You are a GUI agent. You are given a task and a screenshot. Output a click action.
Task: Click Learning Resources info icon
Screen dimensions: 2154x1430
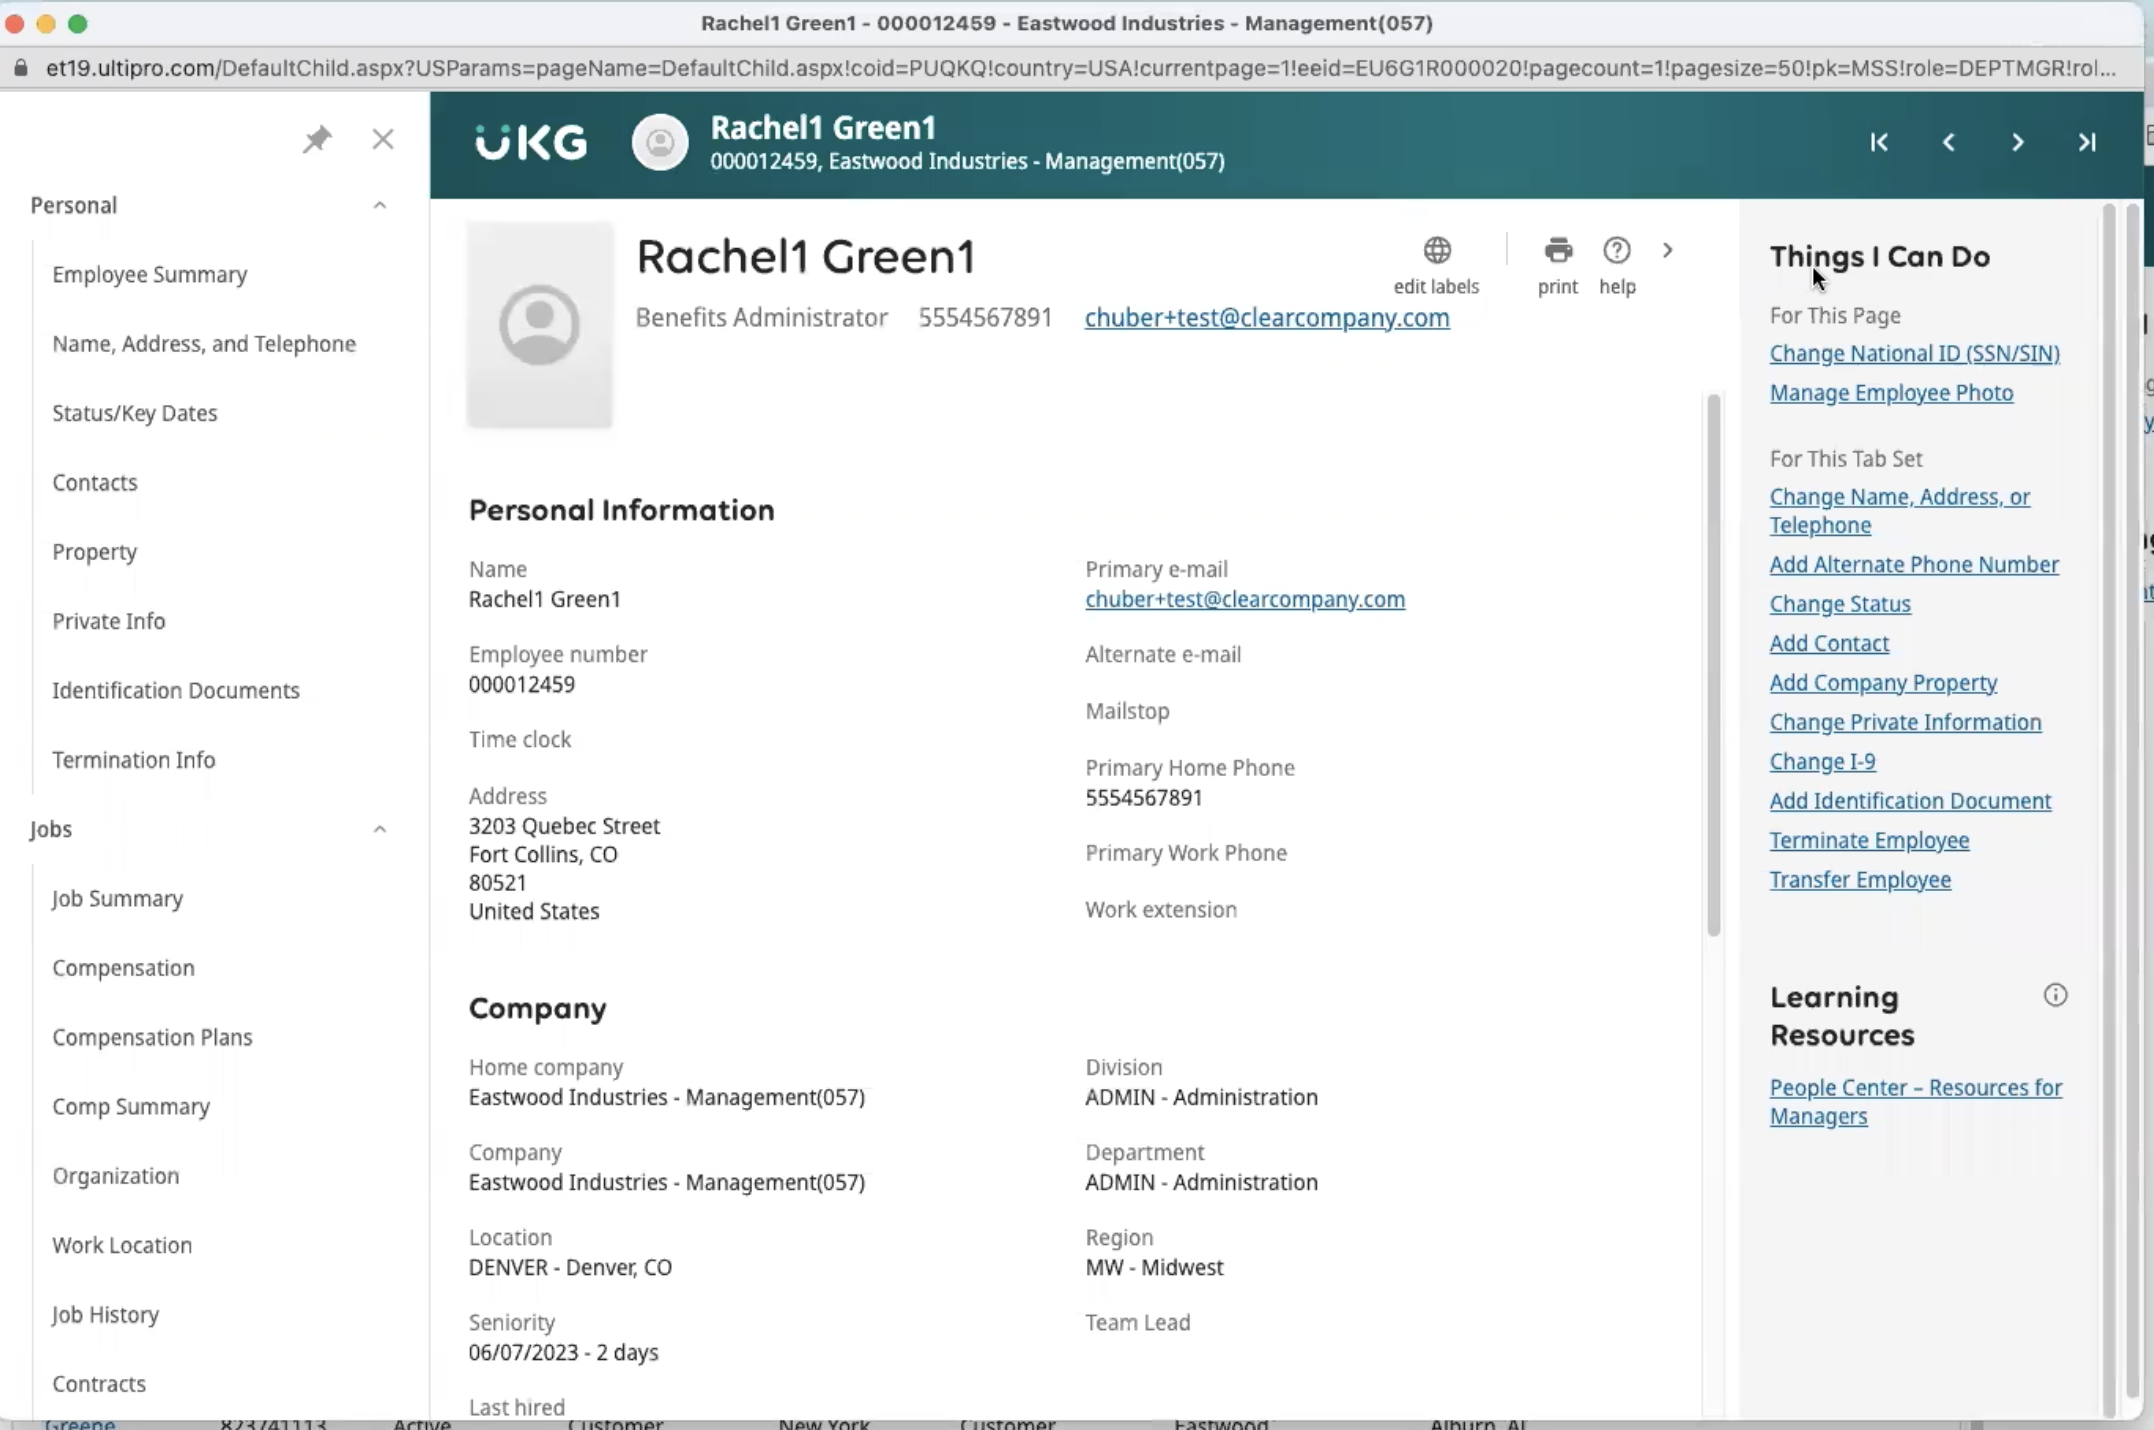coord(2055,995)
